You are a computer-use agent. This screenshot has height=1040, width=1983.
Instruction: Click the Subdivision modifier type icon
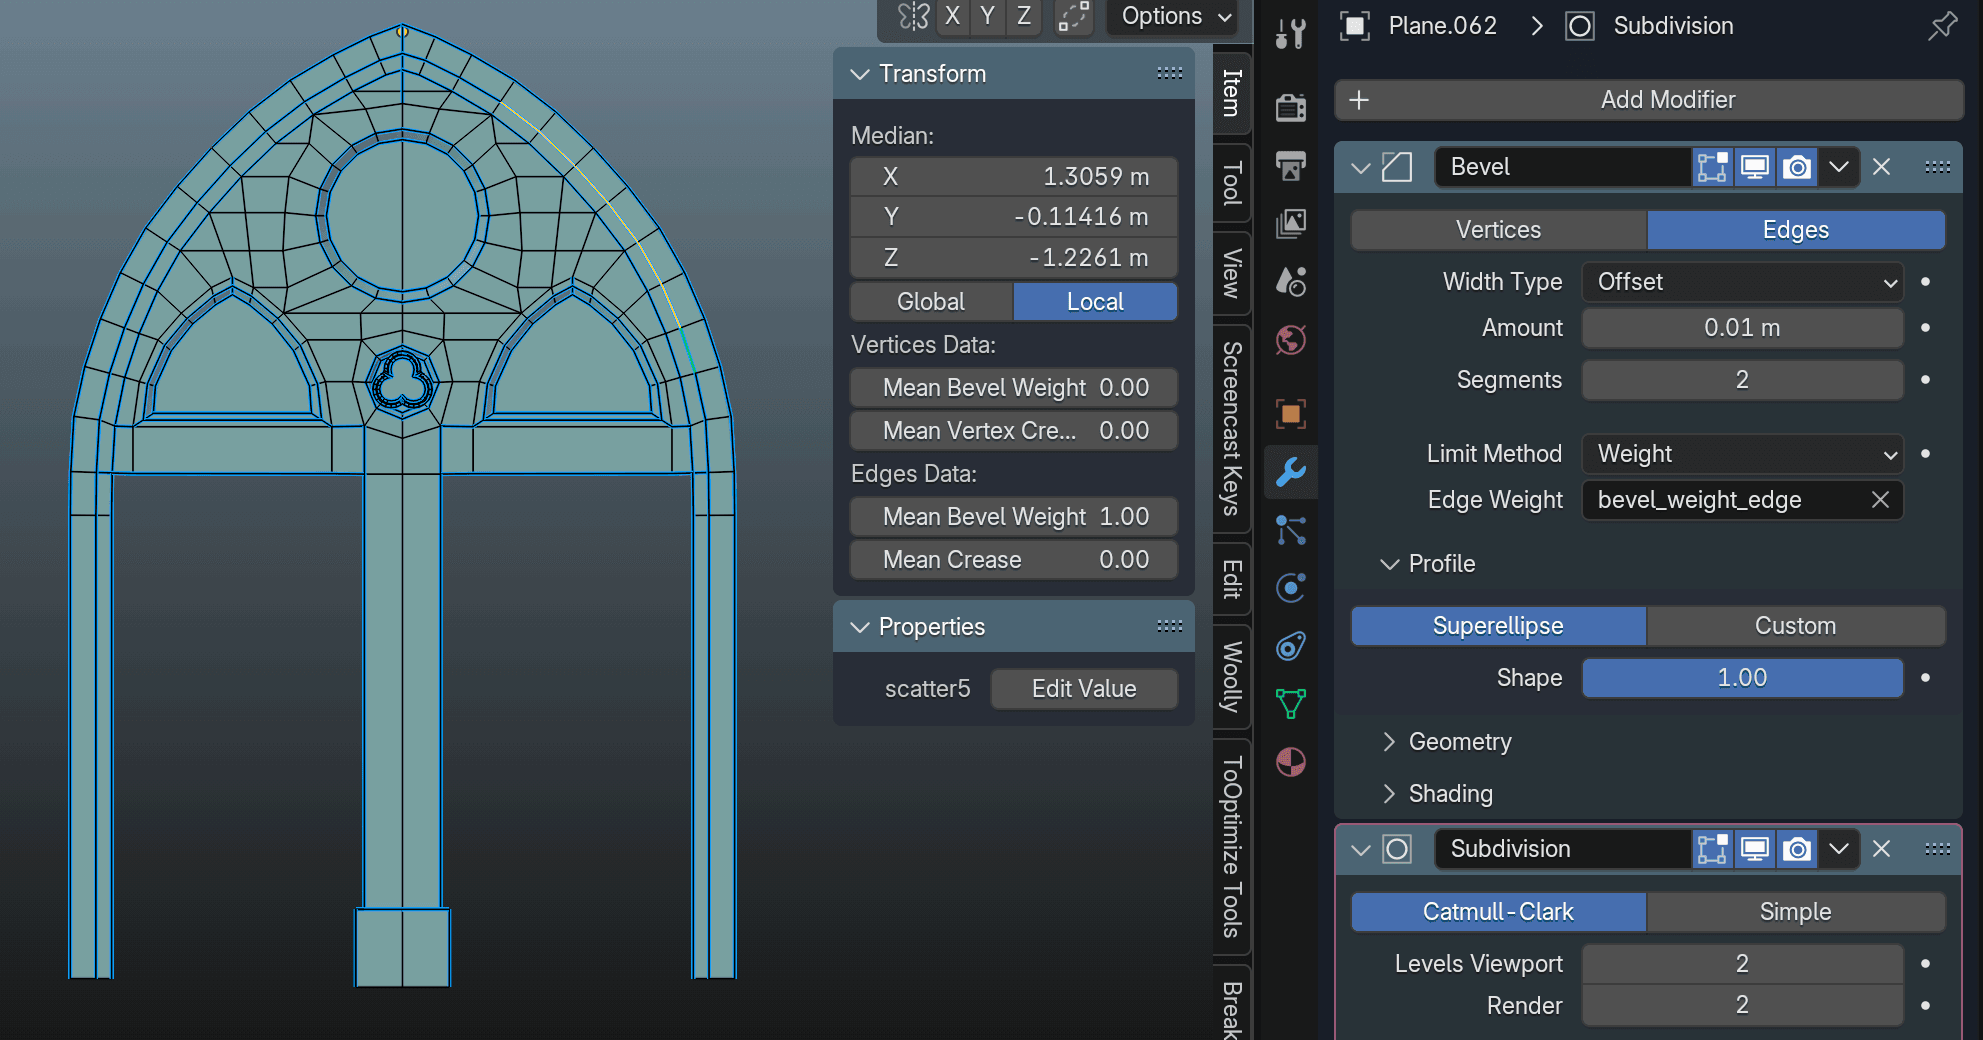1397,849
